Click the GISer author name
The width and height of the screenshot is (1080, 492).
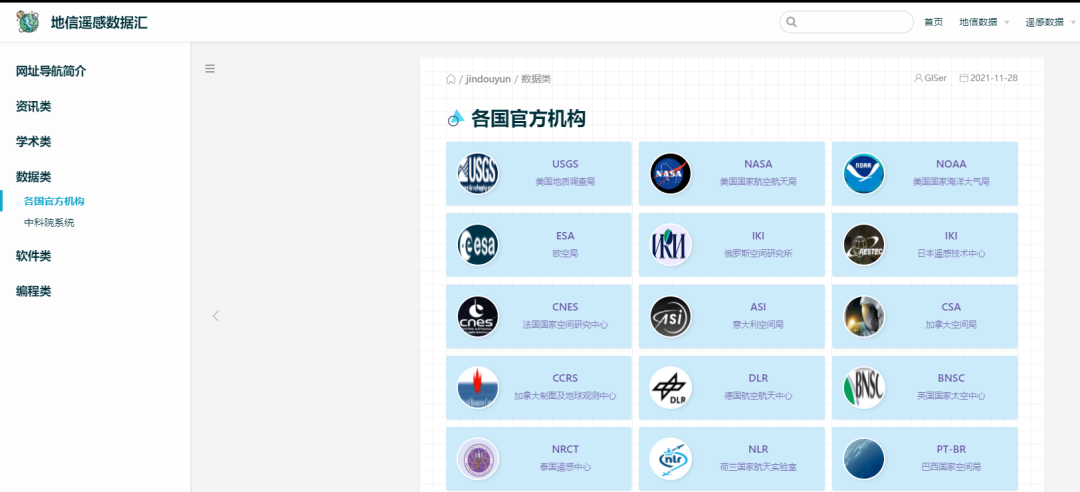click(x=935, y=78)
